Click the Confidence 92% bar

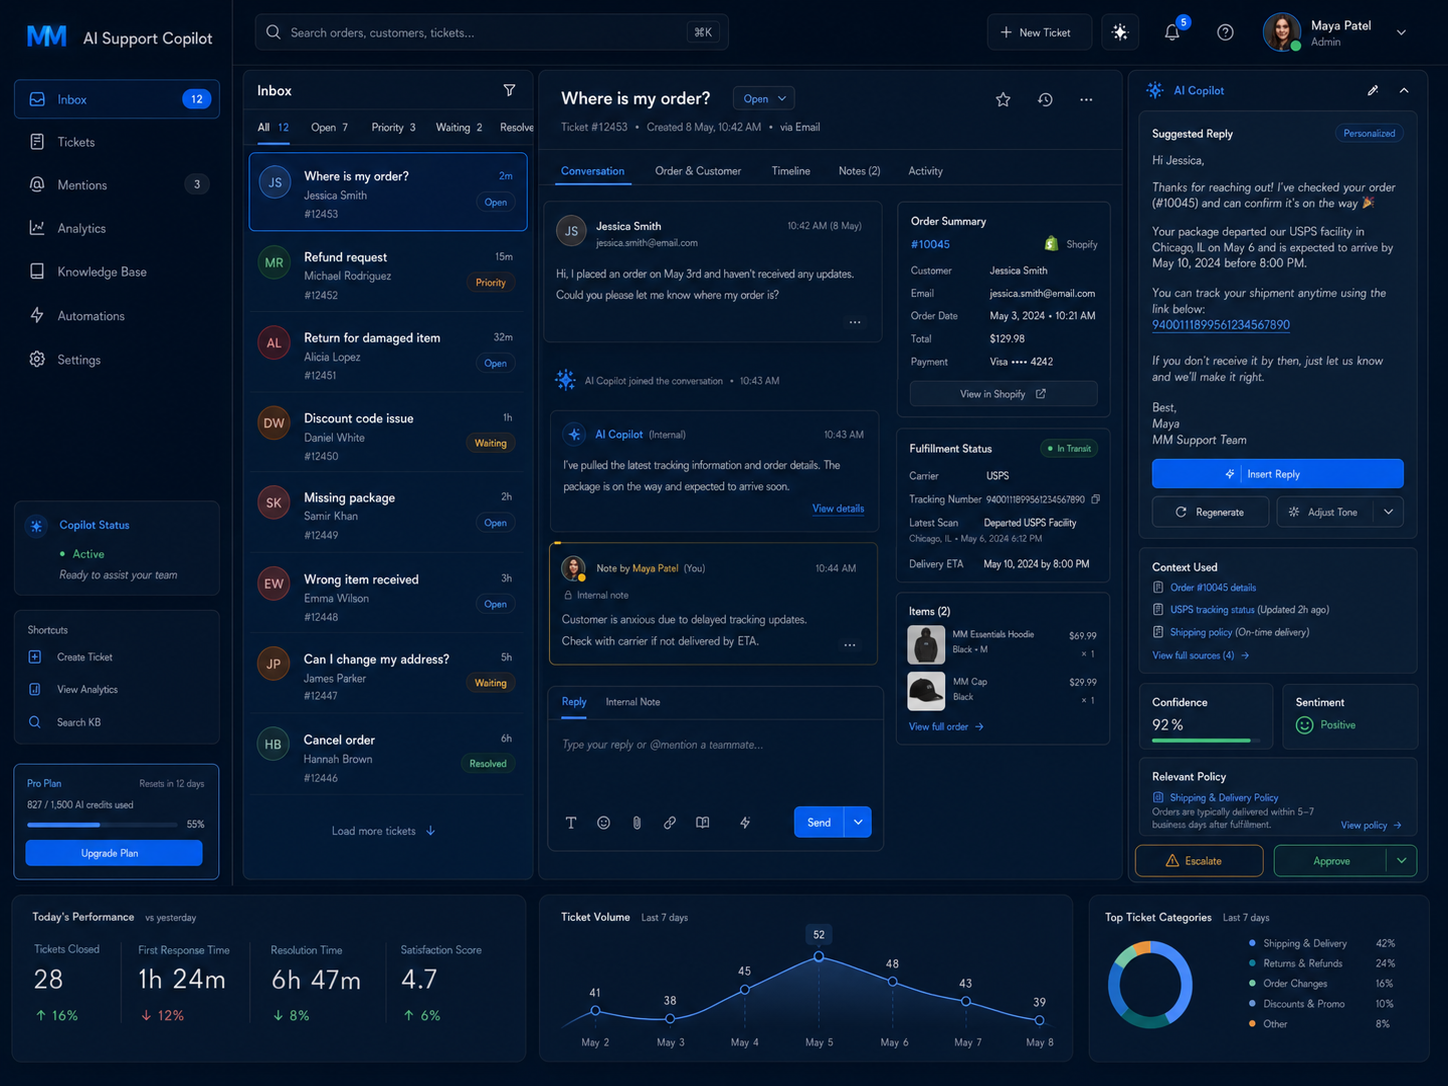[x=1206, y=741]
